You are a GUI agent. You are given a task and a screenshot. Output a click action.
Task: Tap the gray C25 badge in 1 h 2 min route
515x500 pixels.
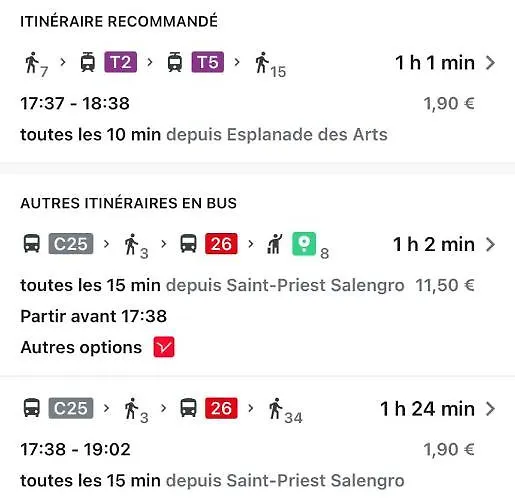(71, 244)
